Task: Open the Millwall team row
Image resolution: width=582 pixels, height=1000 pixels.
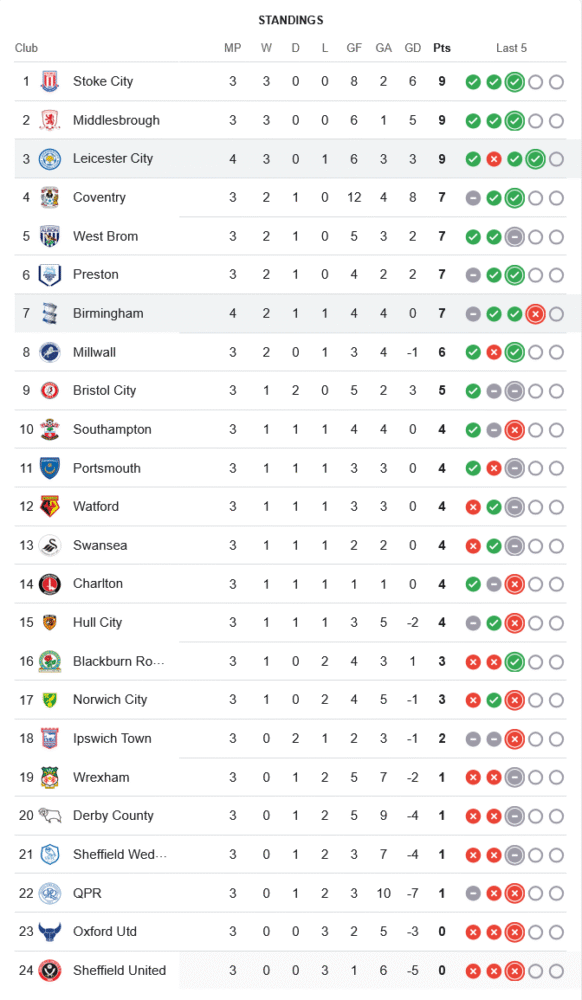Action: click(290, 352)
